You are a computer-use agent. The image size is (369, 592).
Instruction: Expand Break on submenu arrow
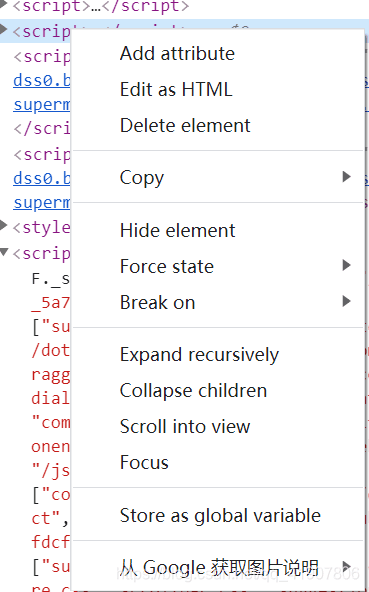[x=346, y=301]
